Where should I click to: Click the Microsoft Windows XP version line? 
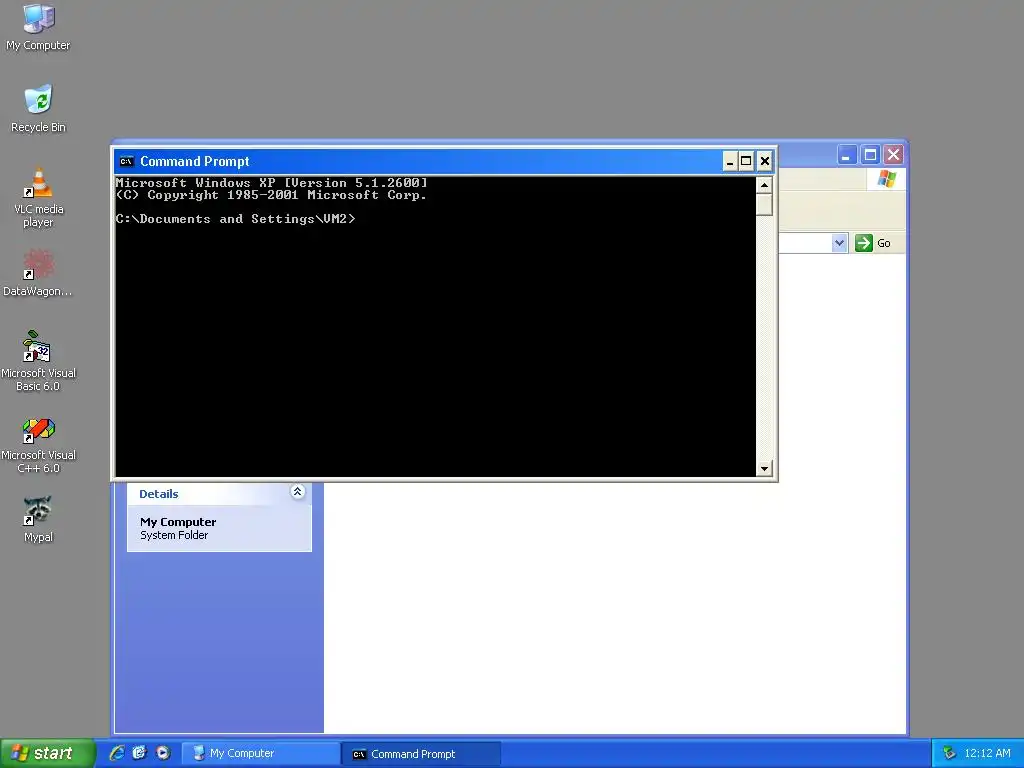(x=272, y=183)
